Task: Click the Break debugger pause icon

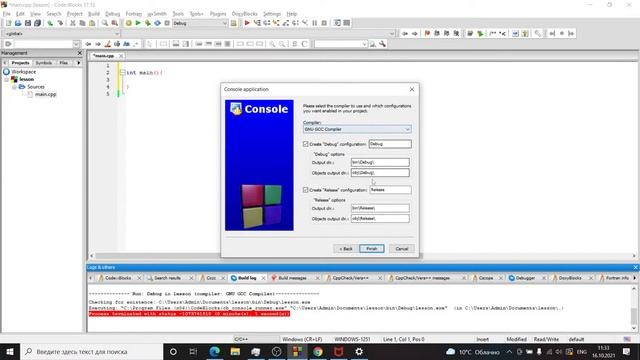Action: tap(315, 23)
